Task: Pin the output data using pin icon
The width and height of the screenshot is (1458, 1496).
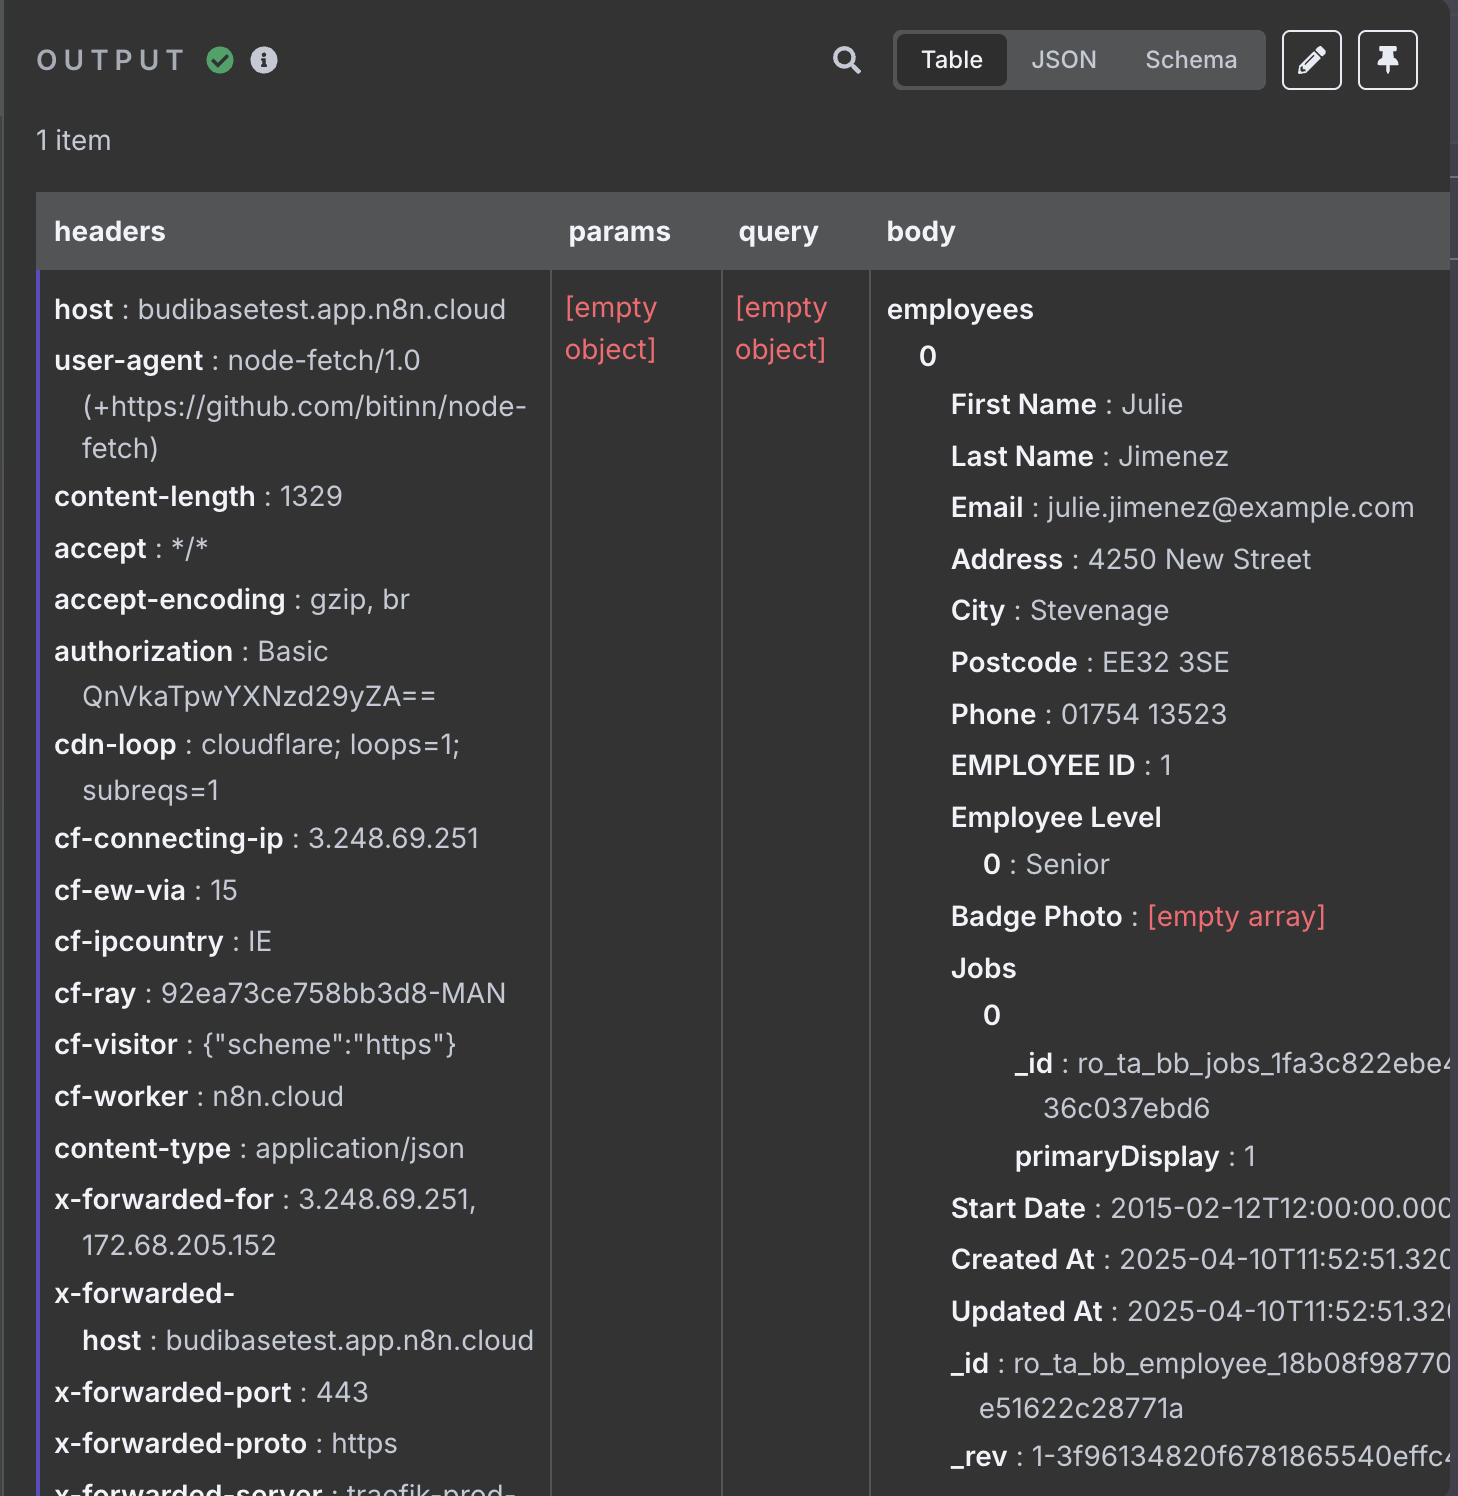Action: click(x=1387, y=60)
